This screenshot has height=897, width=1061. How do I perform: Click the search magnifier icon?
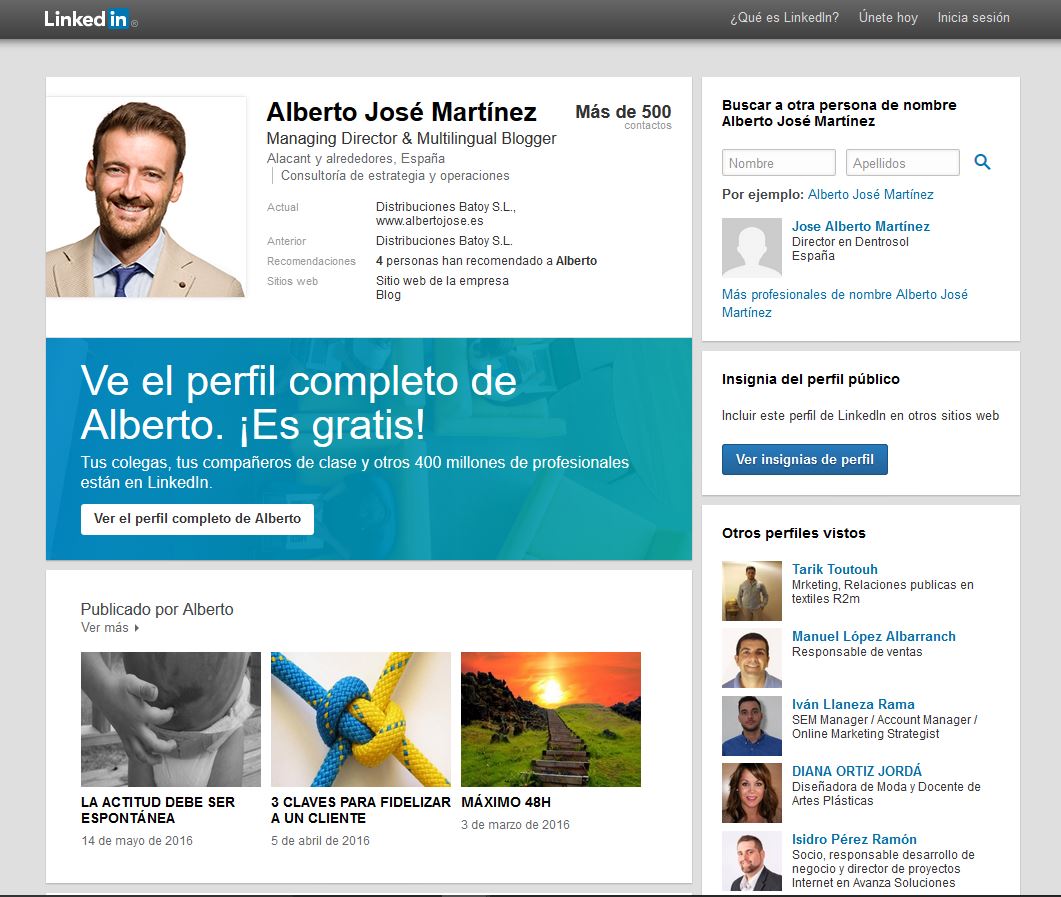coord(982,162)
